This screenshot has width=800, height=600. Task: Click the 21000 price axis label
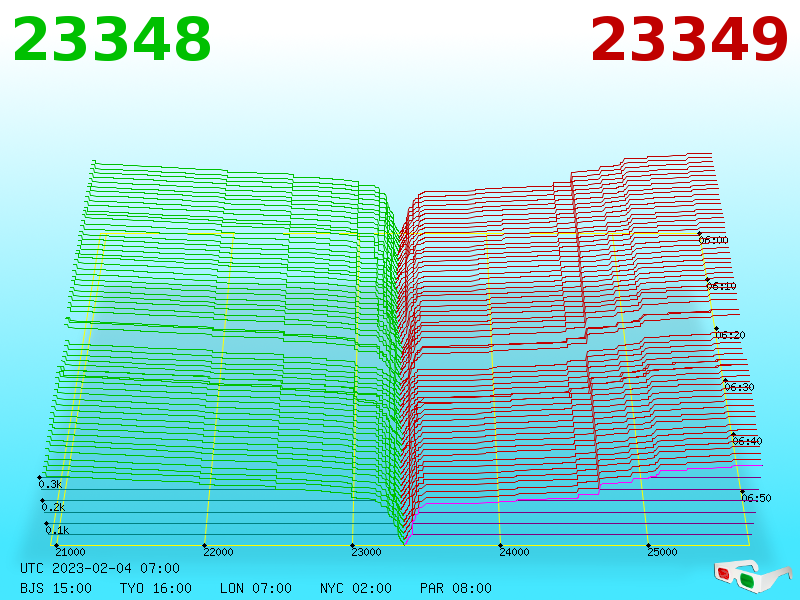tap(70, 552)
